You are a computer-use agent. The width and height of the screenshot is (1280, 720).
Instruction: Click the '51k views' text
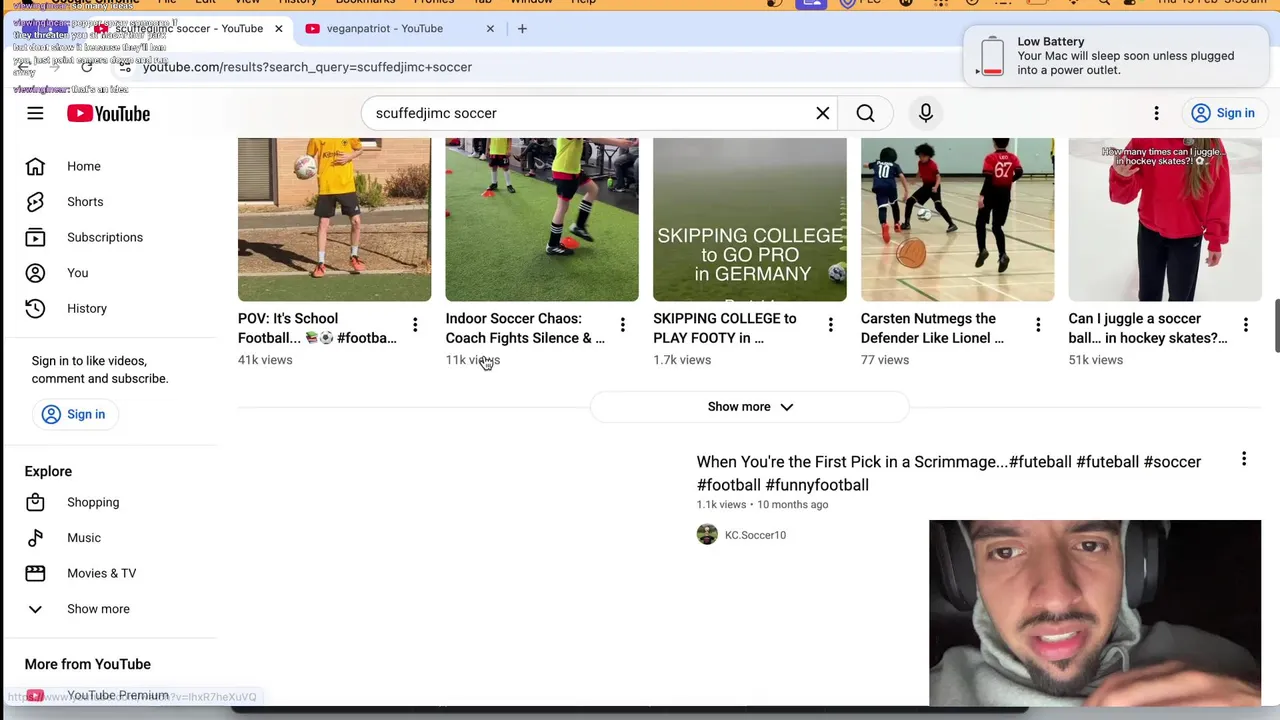tap(1096, 360)
